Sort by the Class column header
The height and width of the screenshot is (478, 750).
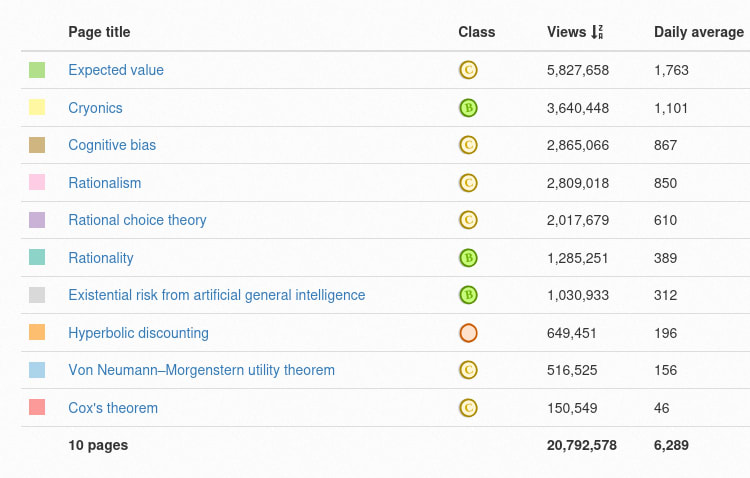tap(476, 32)
